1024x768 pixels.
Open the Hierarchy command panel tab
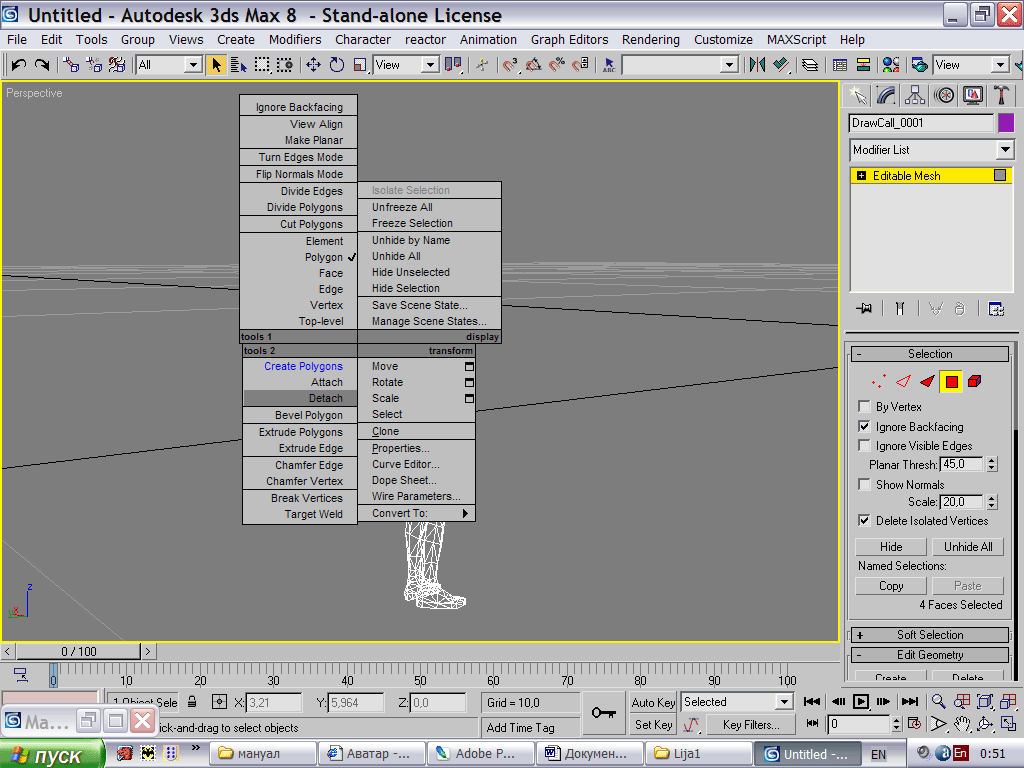(915, 95)
